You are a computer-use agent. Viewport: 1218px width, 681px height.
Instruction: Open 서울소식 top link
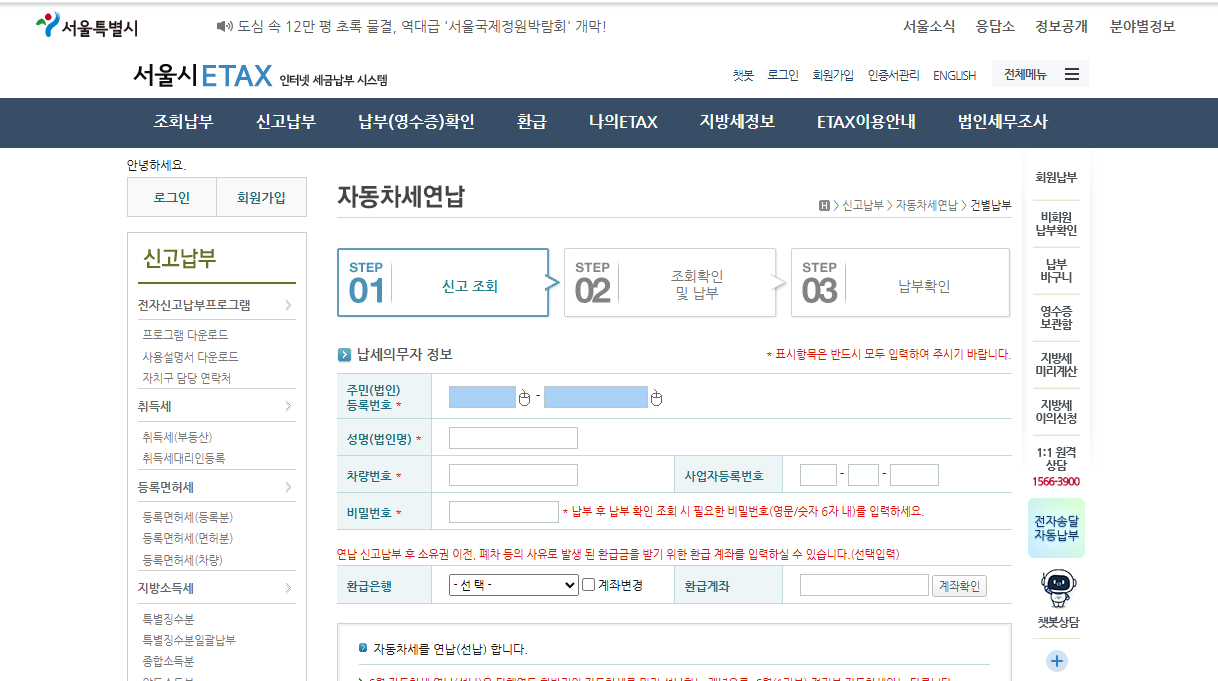929,26
